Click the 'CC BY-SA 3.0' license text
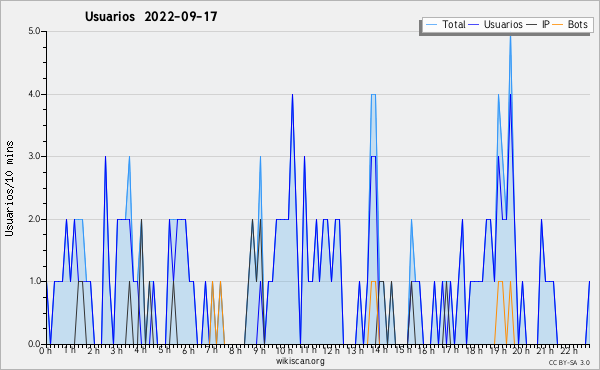The width and height of the screenshot is (600, 370). pos(569,363)
